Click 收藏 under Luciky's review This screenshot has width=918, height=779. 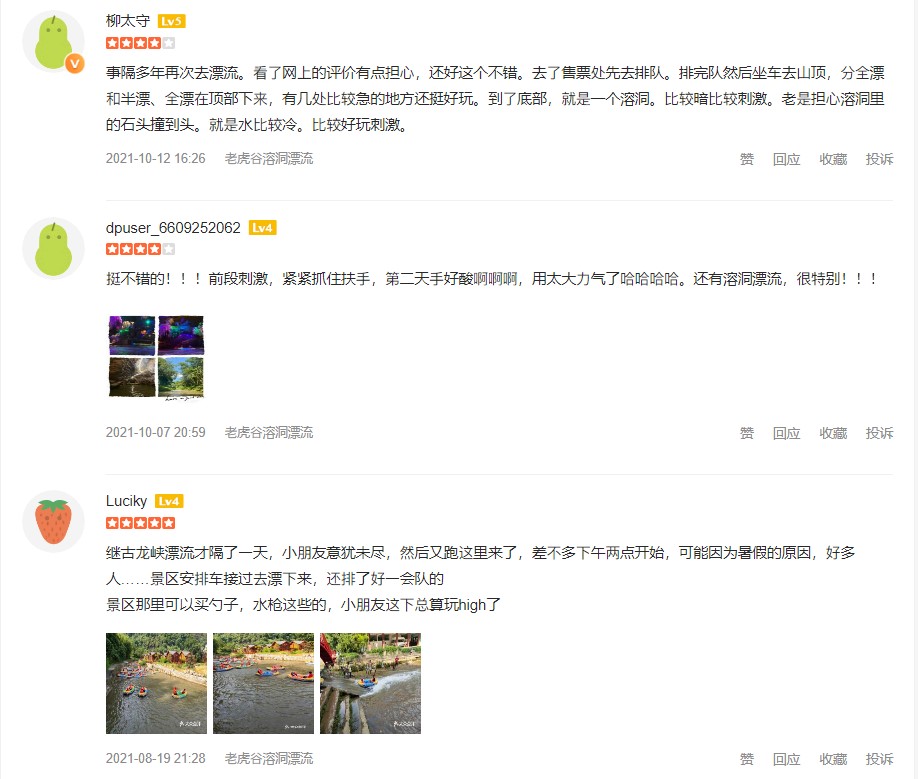833,759
